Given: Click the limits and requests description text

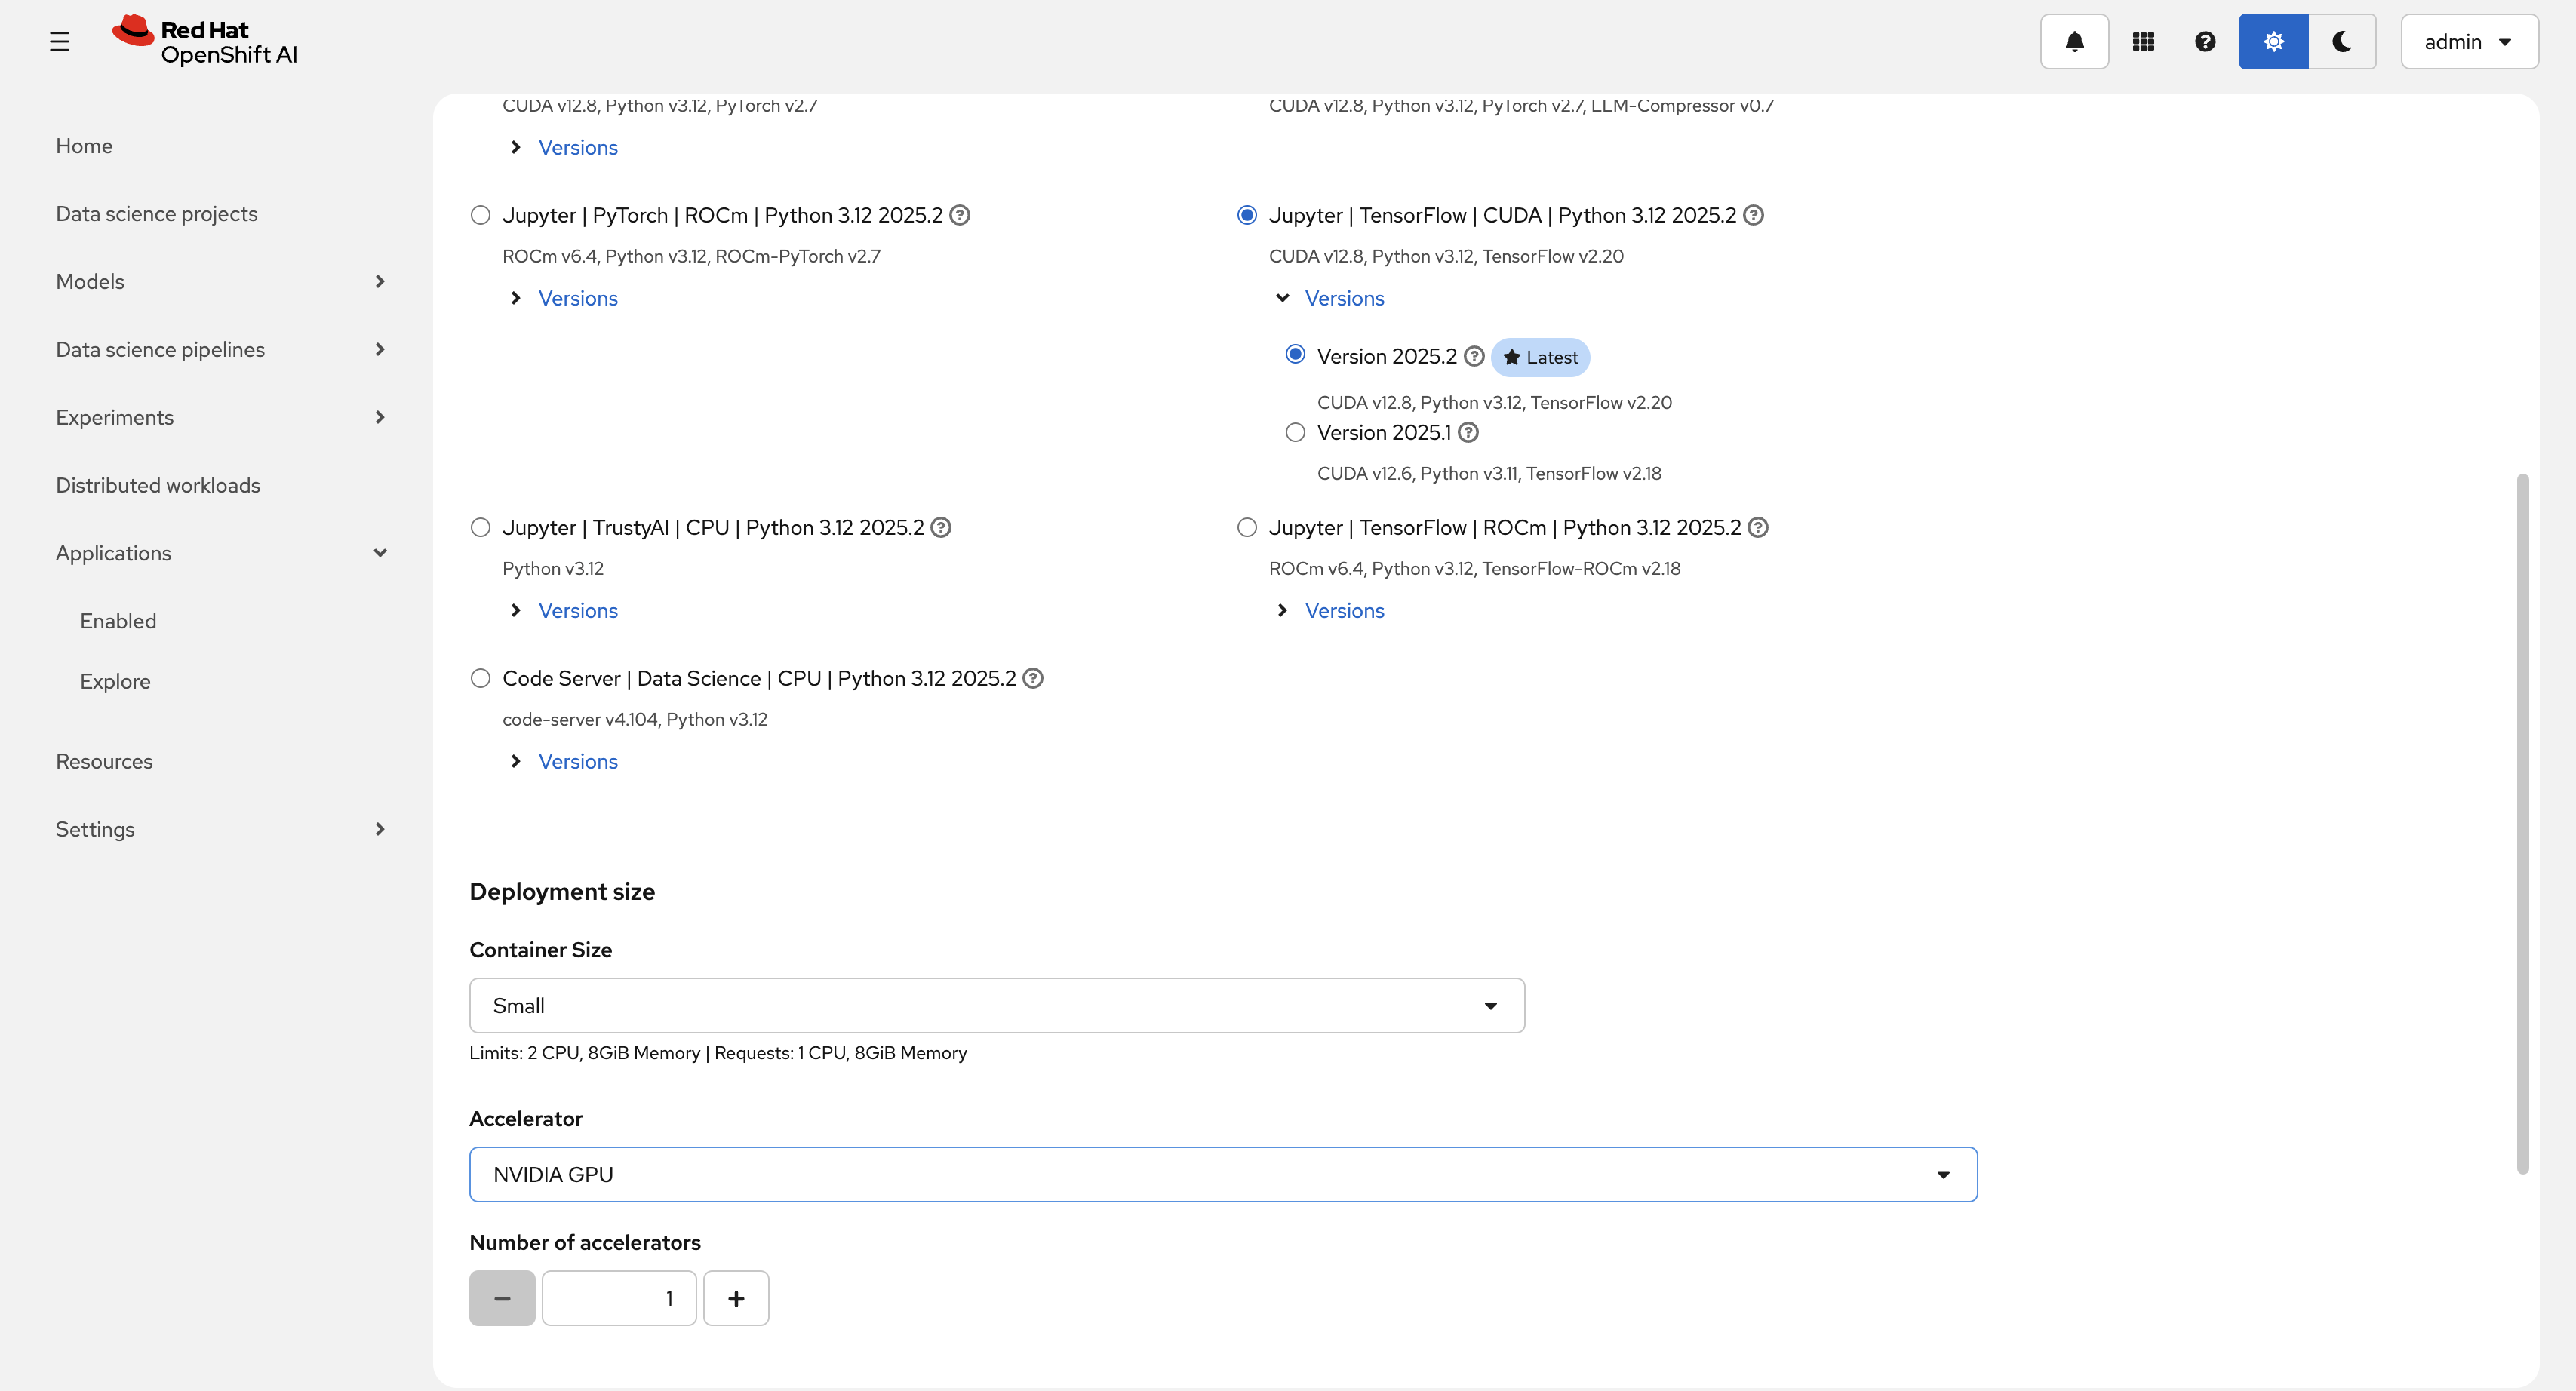Looking at the screenshot, I should 718,1053.
